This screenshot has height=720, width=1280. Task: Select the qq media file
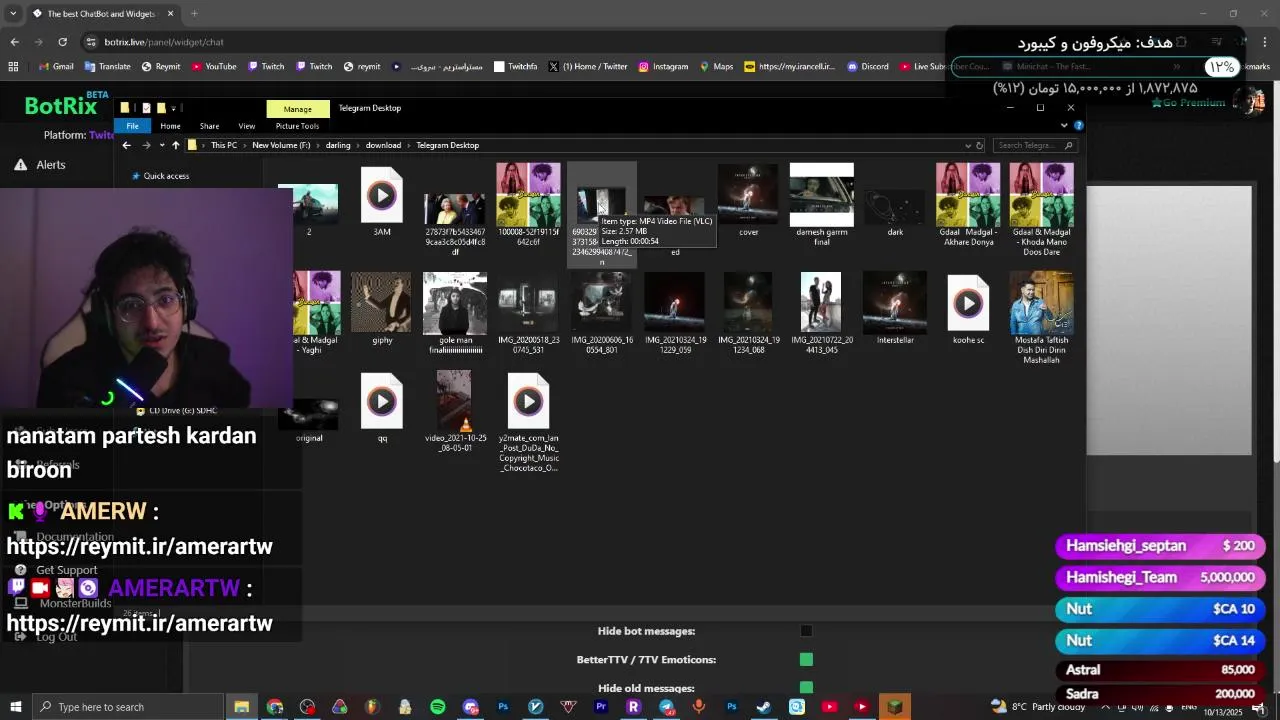coord(381,408)
